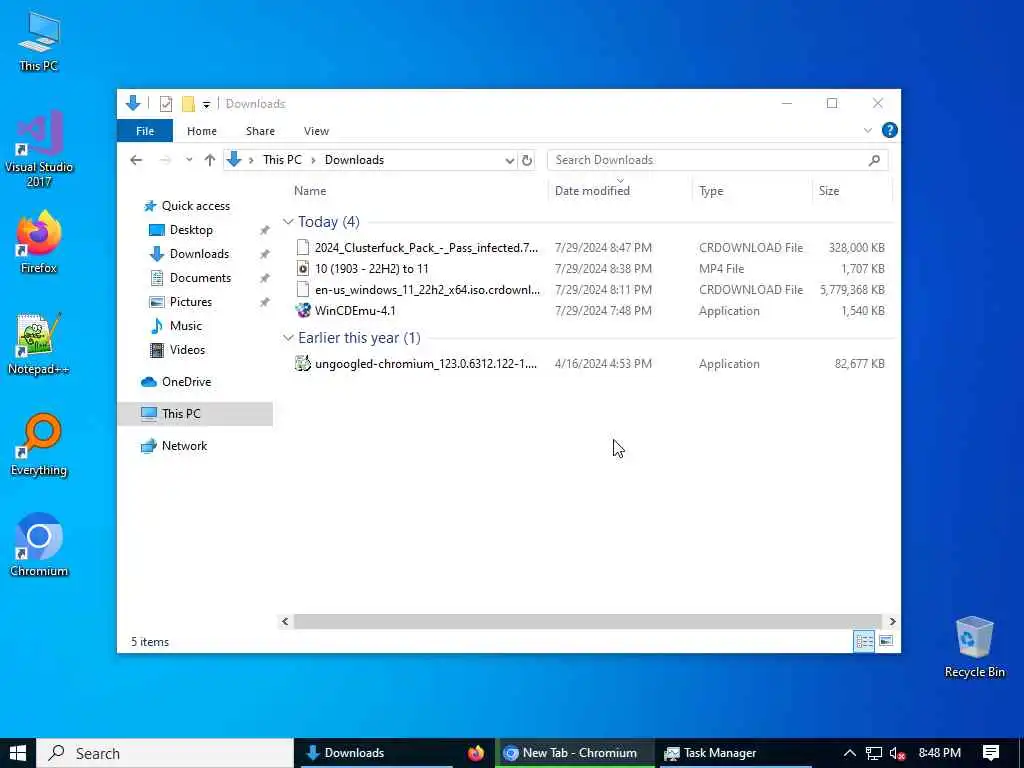This screenshot has width=1024, height=768.
Task: Go up one folder level
Action: click(x=210, y=160)
